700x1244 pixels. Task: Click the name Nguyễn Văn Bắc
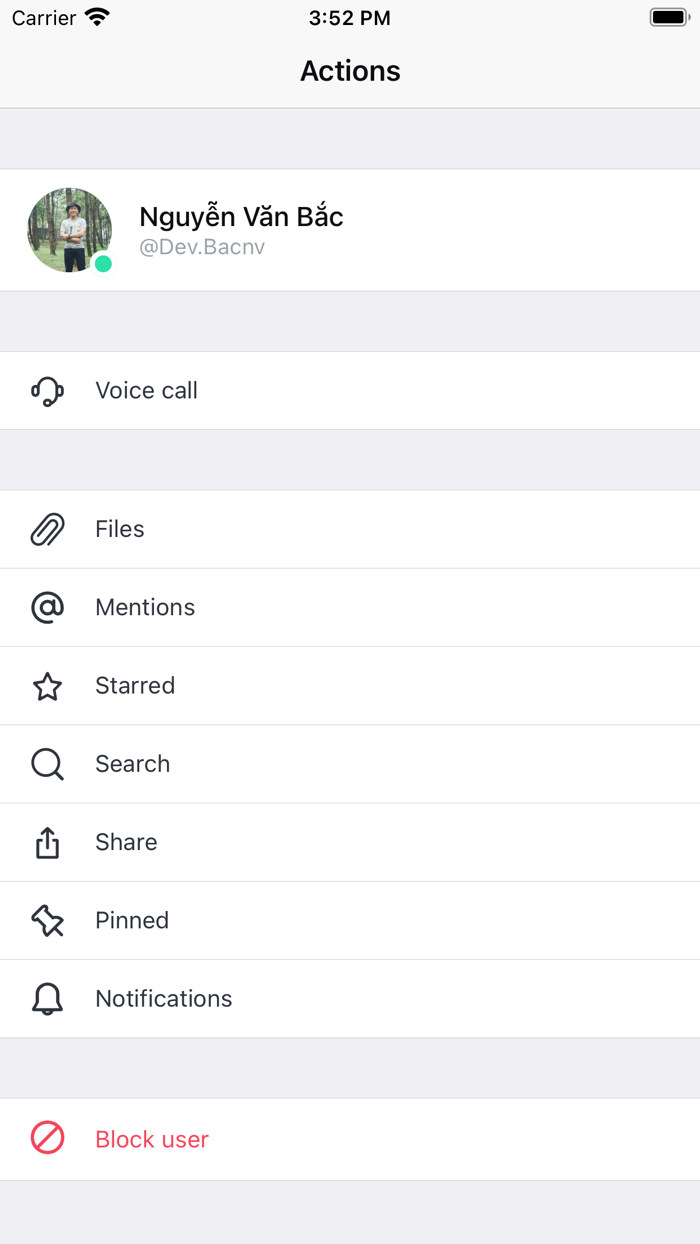241,216
